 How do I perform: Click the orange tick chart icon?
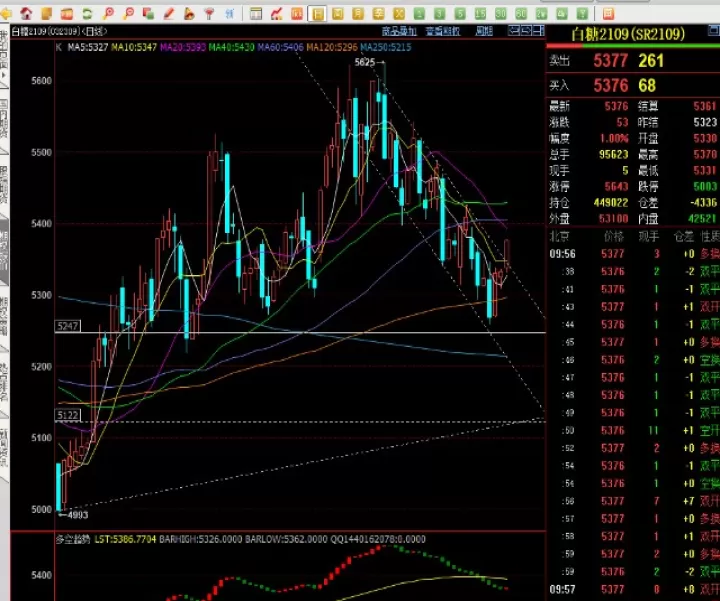pos(297,14)
